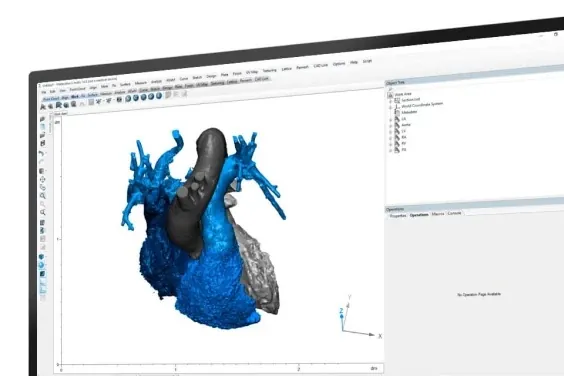Expand the PA part node
This screenshot has height=376, width=564.
[391, 151]
